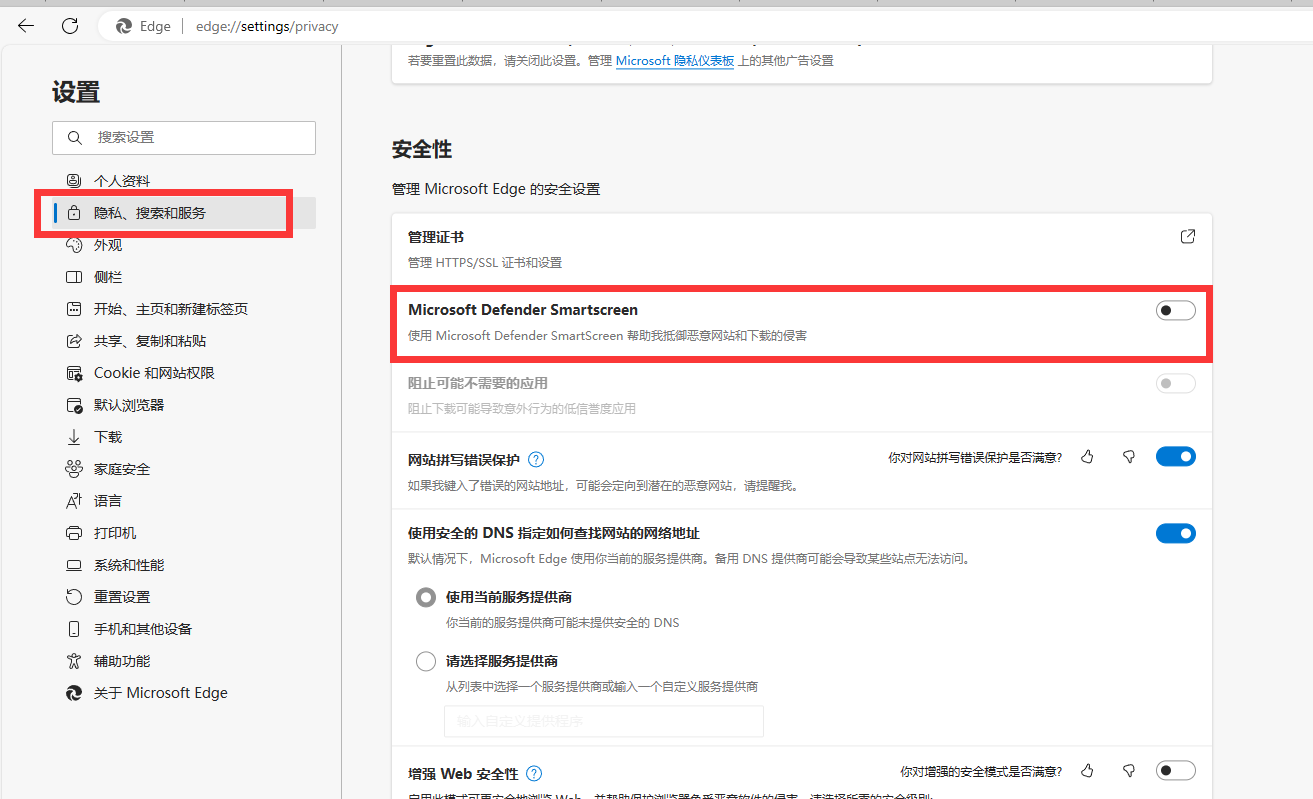This screenshot has width=1313, height=799.
Task: Click text 管理 Microsoft Edge 的安全设置
Action: (496, 189)
